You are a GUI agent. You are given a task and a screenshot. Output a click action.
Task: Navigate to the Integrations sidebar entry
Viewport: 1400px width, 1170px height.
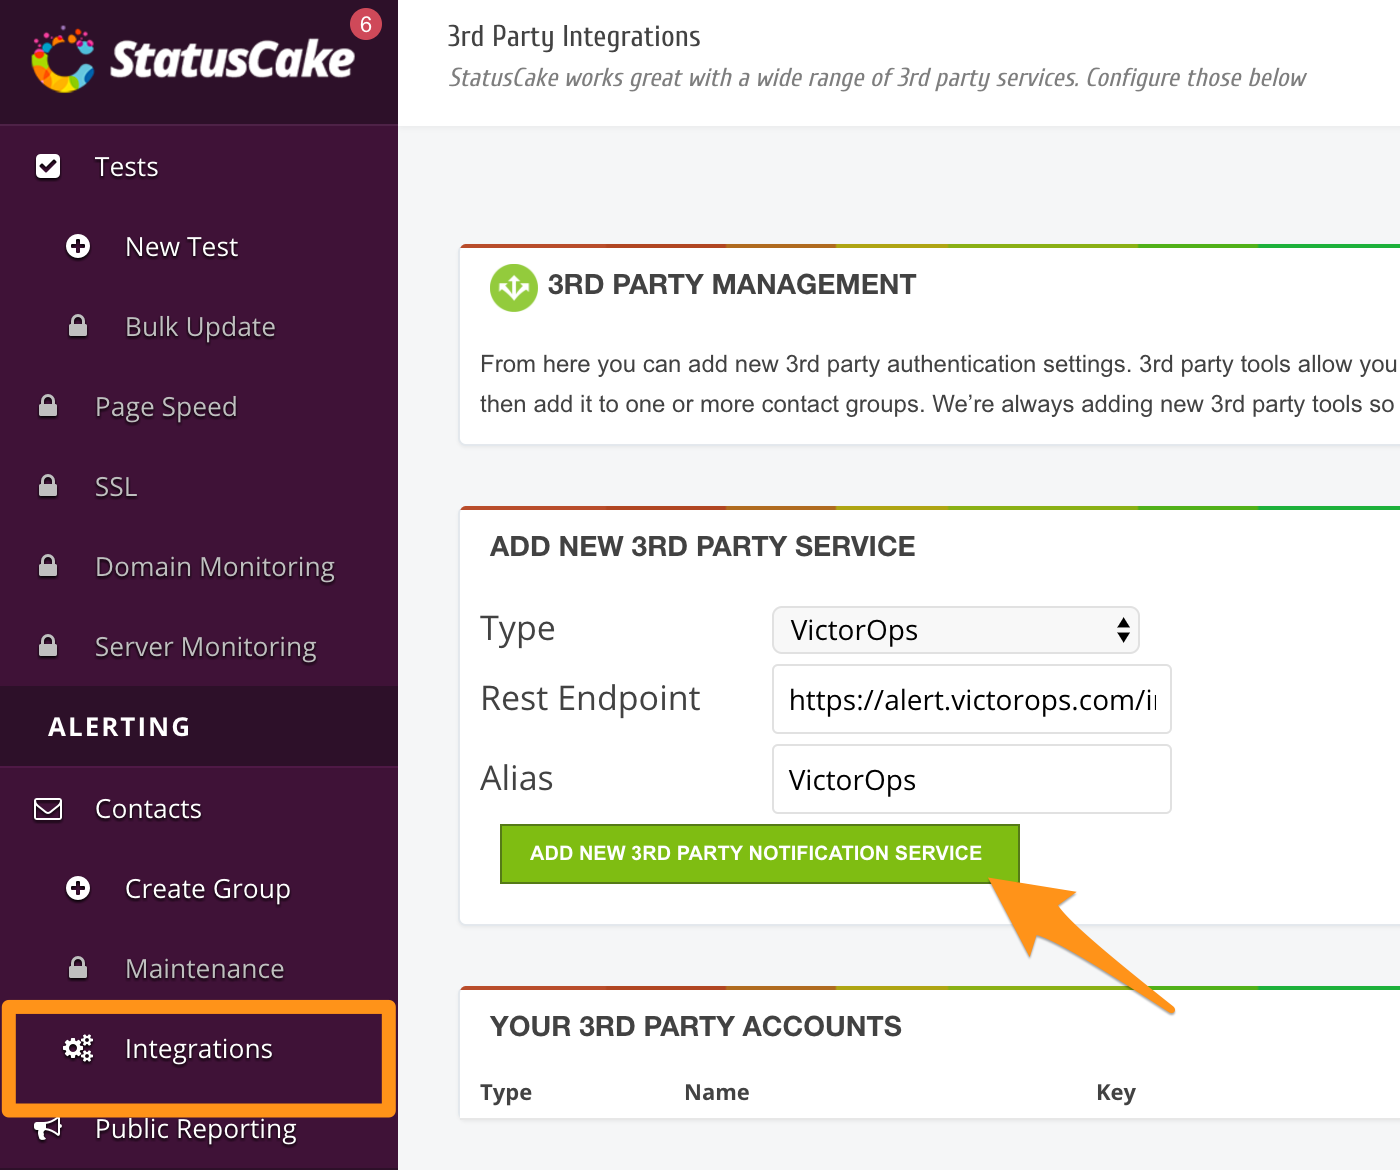(x=198, y=1048)
